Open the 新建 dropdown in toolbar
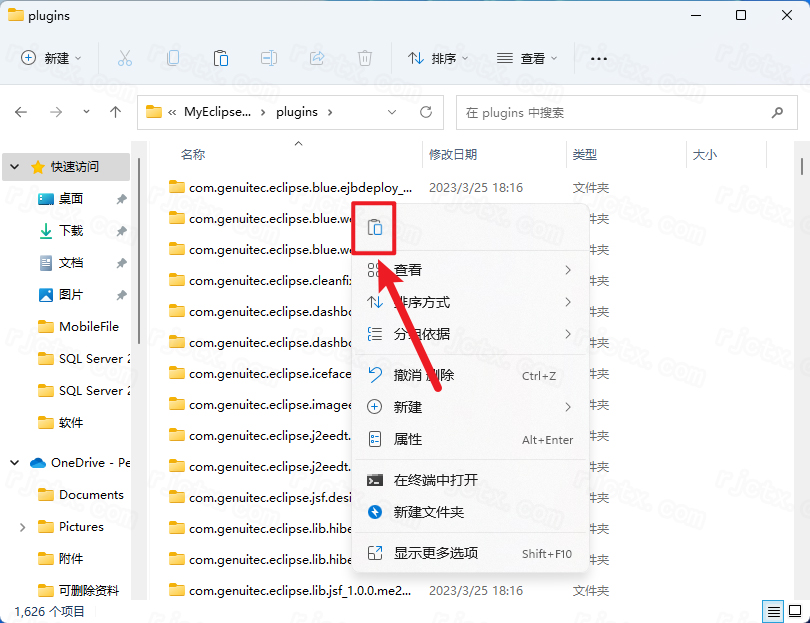Image resolution: width=810 pixels, height=623 pixels. (x=52, y=58)
